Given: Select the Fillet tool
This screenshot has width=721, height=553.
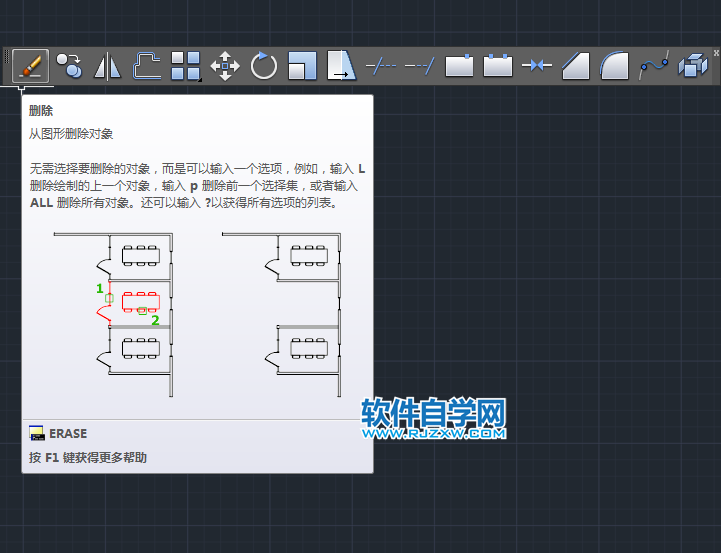Looking at the screenshot, I should (614, 66).
